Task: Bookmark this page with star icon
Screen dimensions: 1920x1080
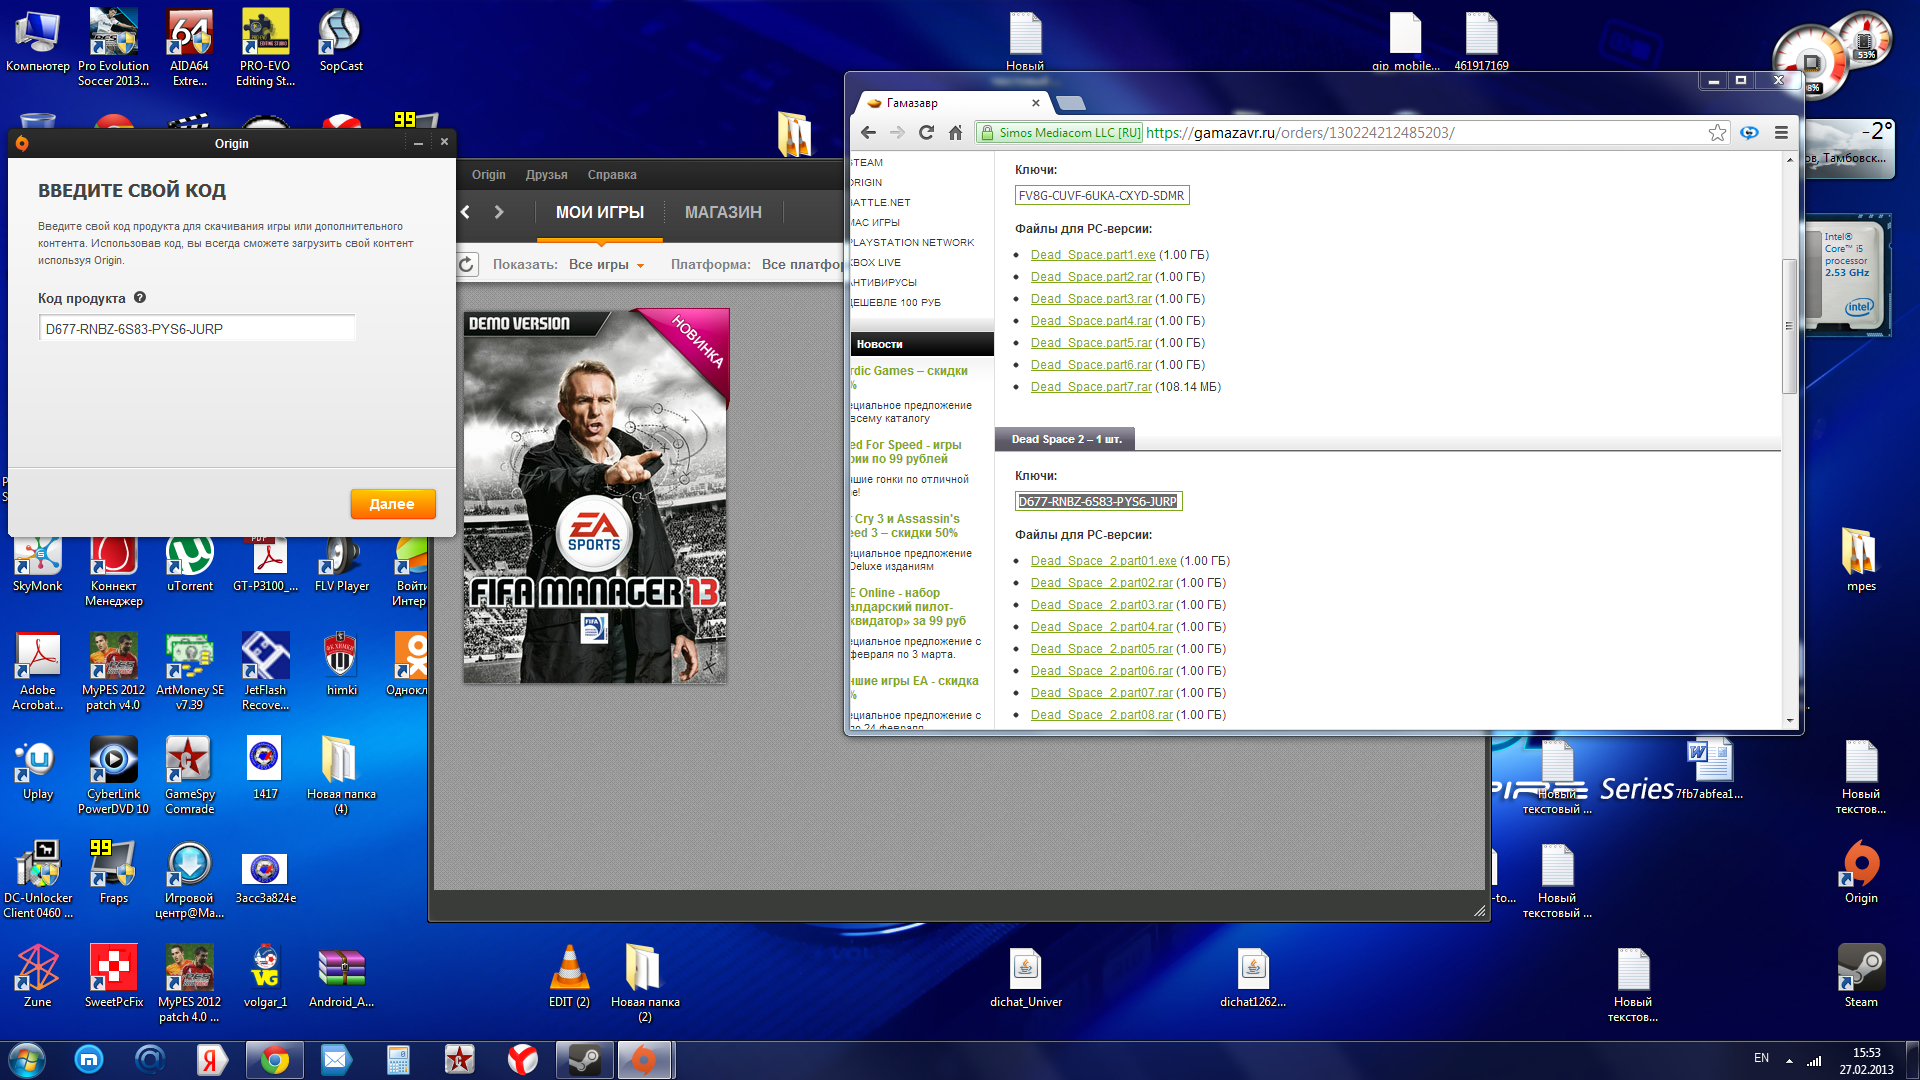Action: tap(1717, 132)
